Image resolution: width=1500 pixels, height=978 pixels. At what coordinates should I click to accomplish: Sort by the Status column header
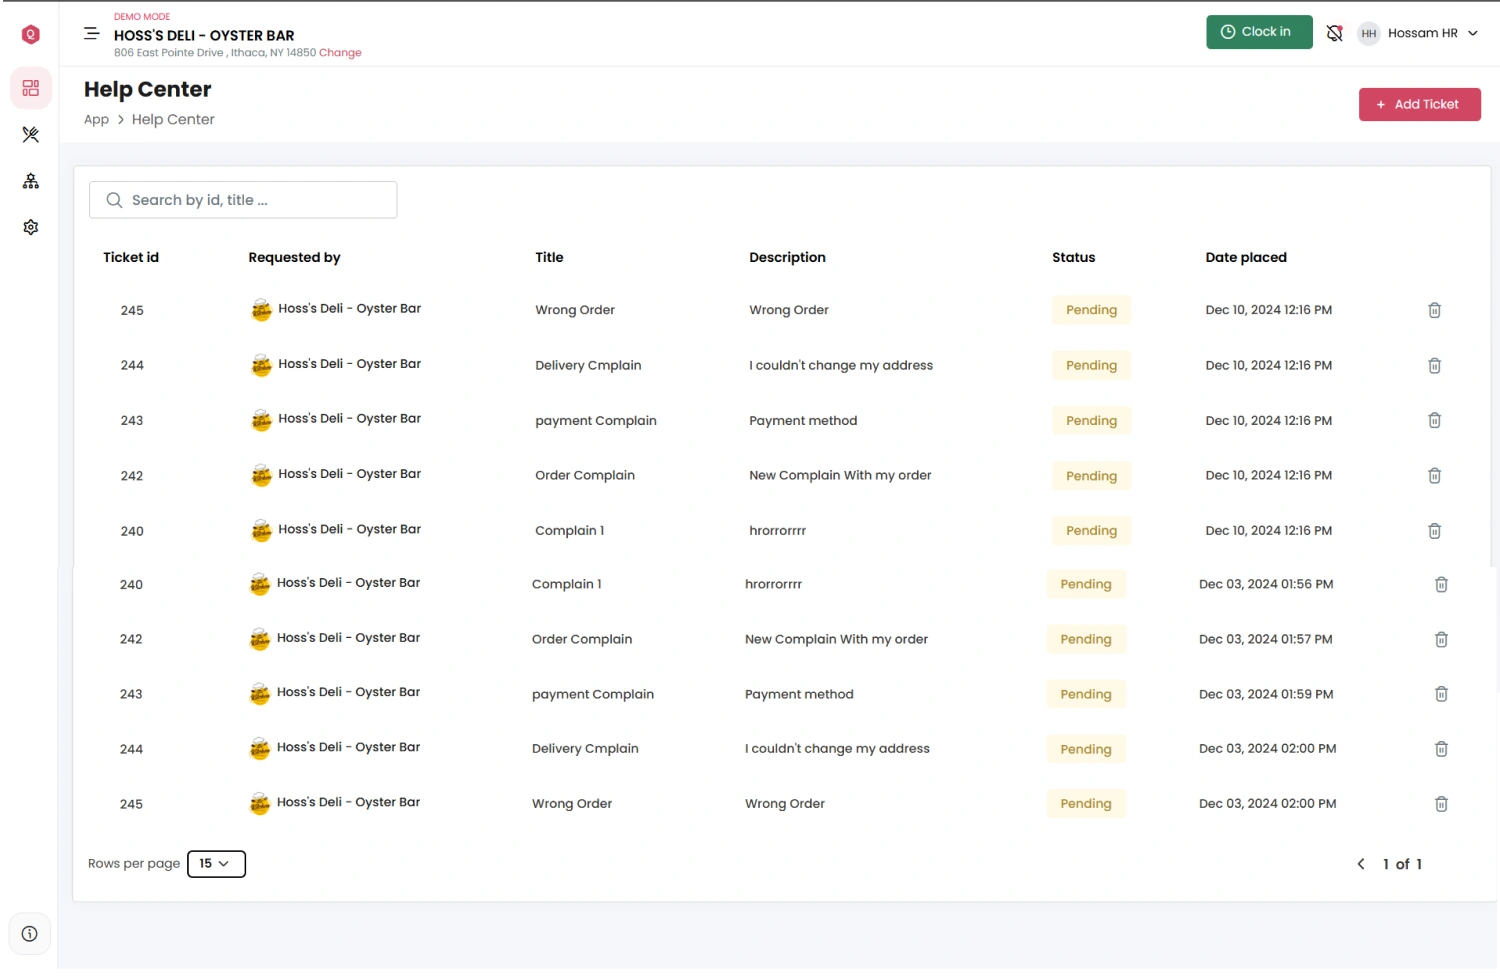(x=1073, y=258)
